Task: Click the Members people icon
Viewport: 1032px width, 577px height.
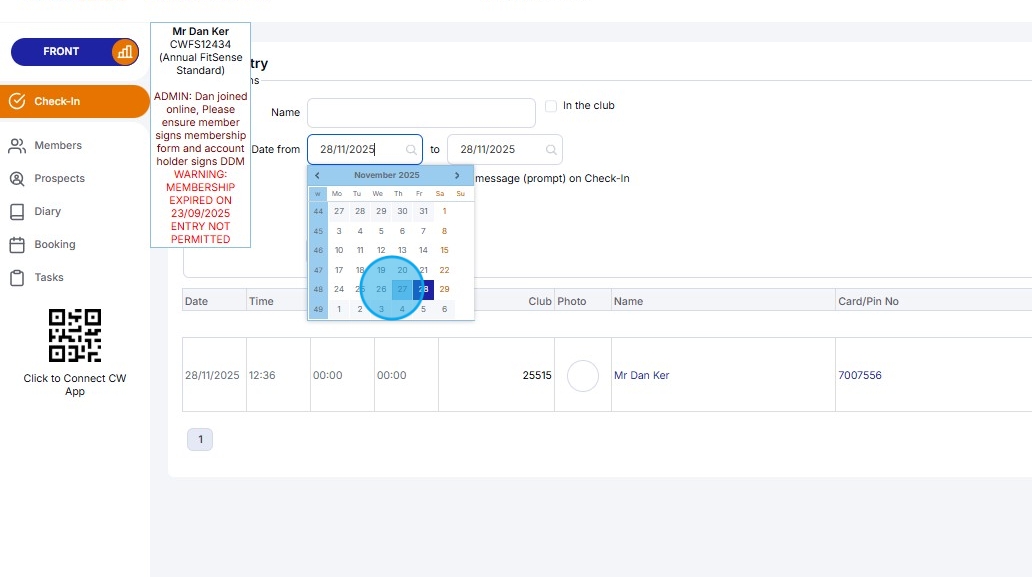Action: (x=17, y=145)
